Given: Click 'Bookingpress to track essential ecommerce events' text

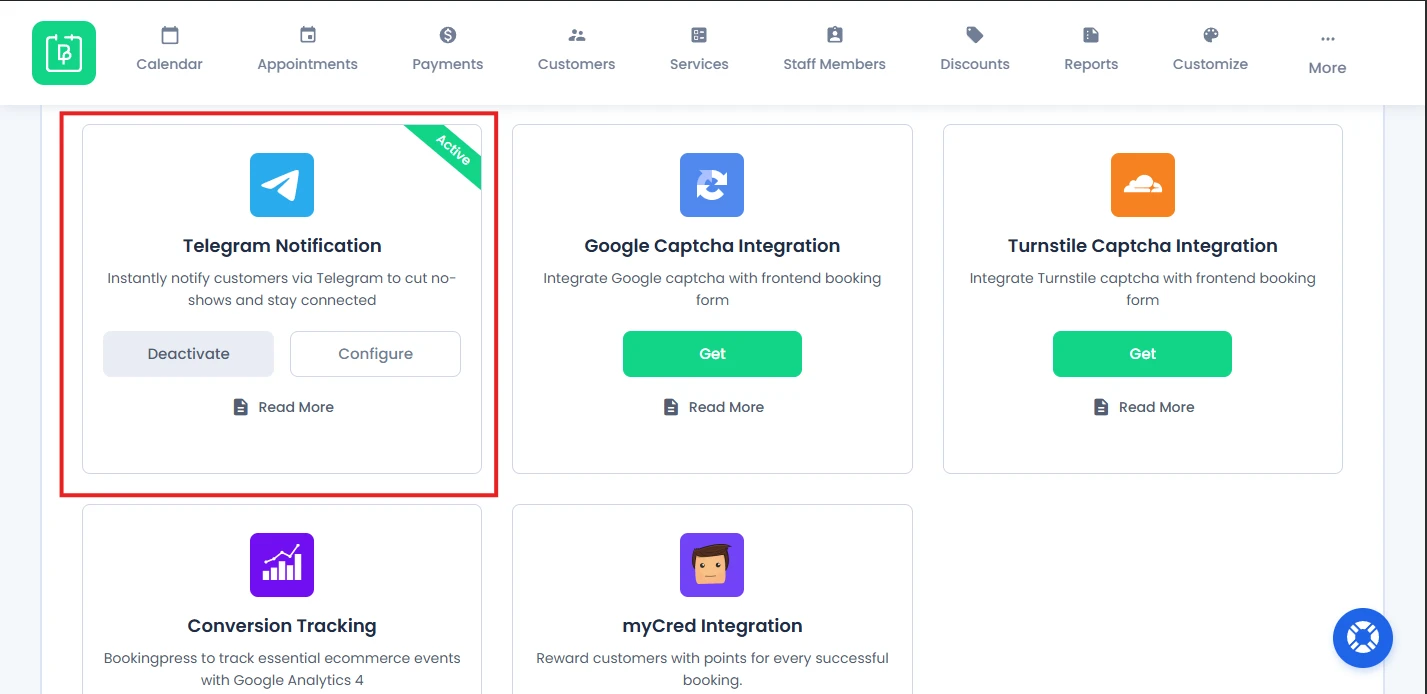Looking at the screenshot, I should pos(282,669).
